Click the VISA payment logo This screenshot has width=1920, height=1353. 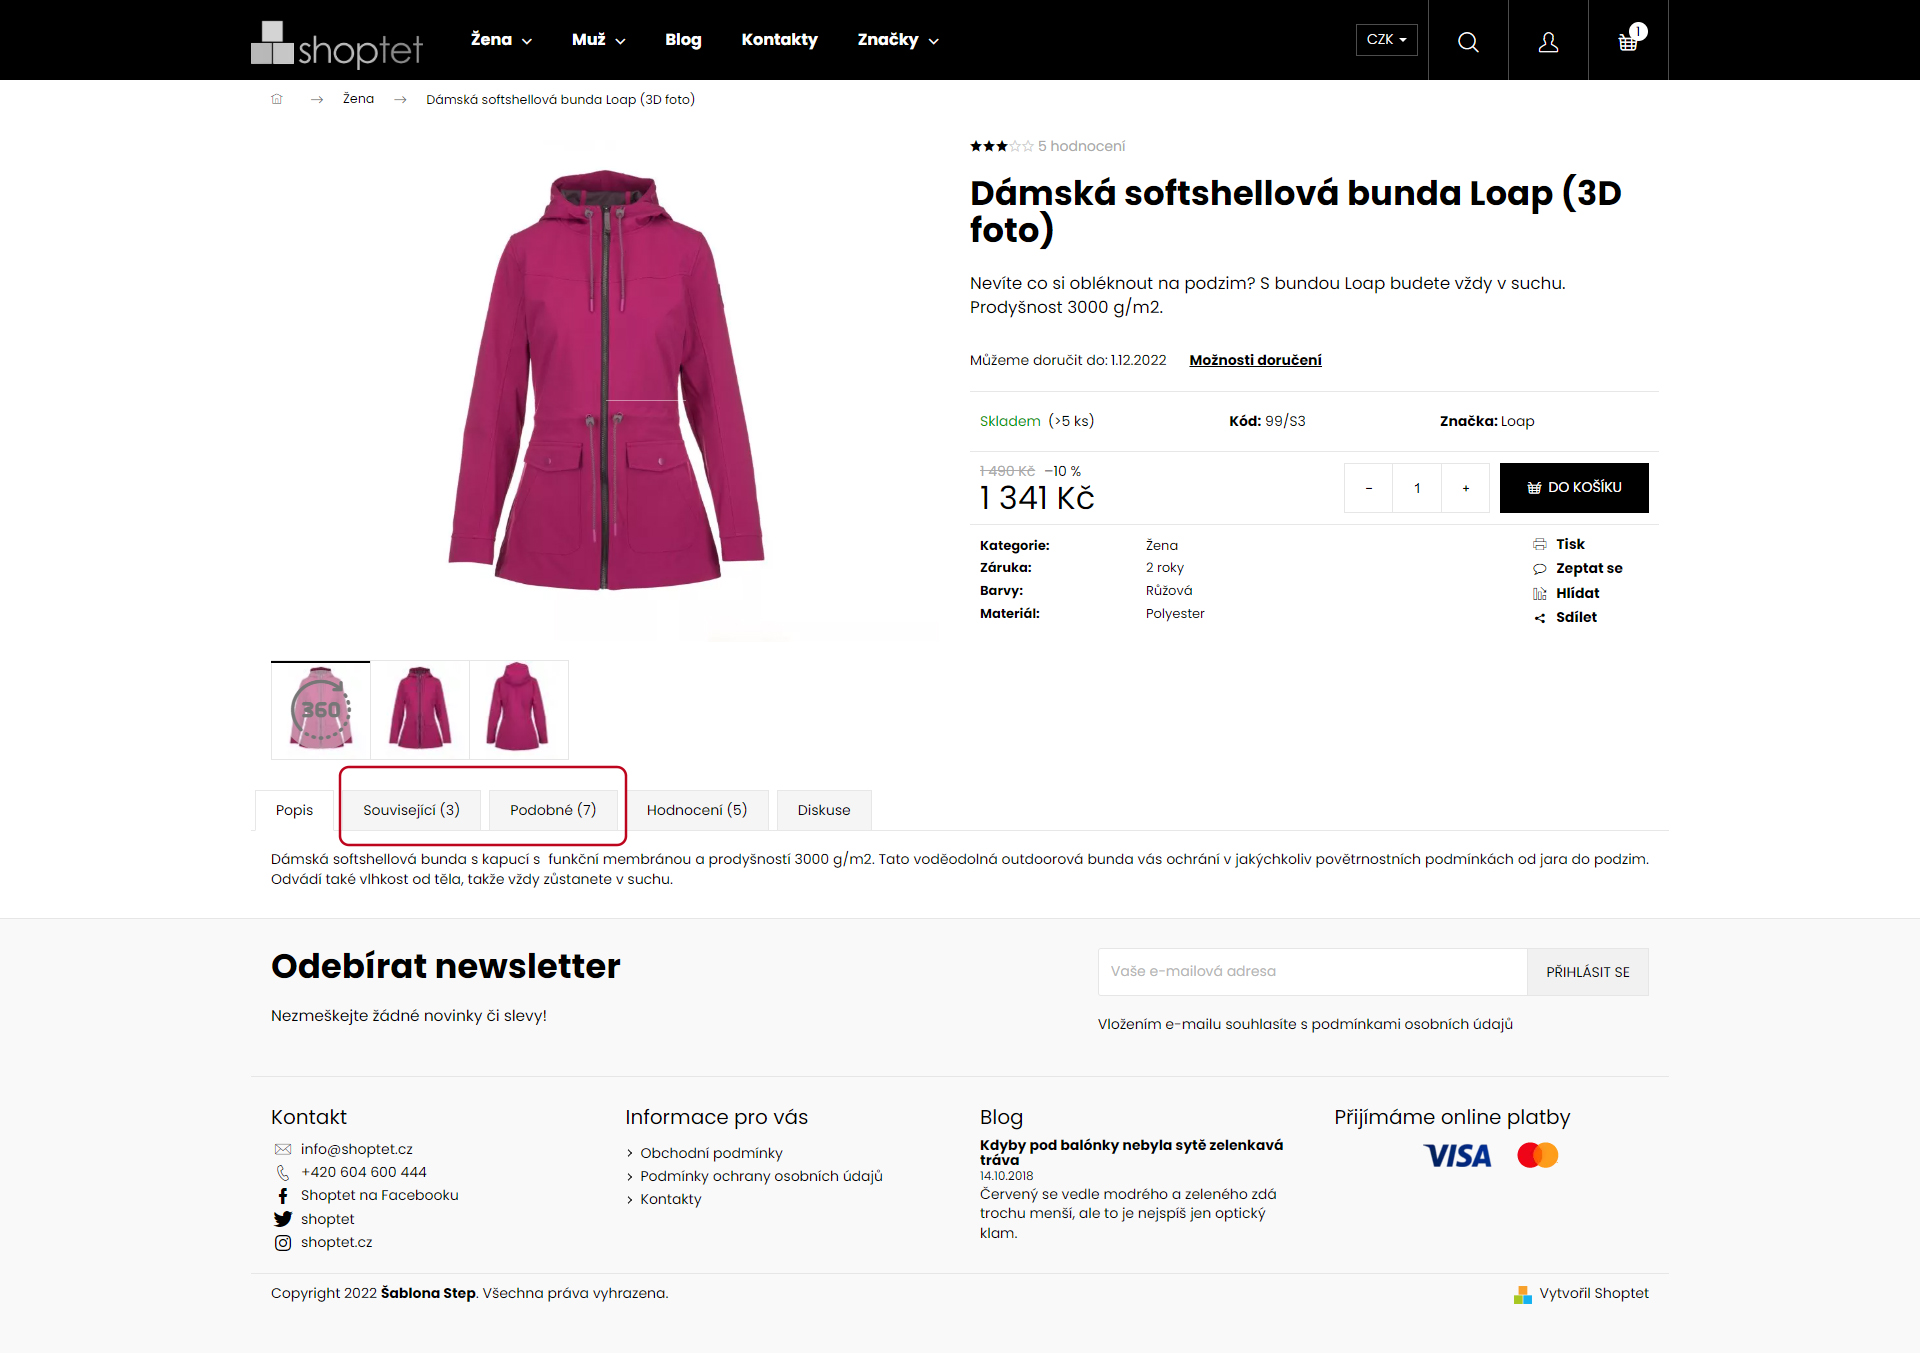coord(1457,1156)
